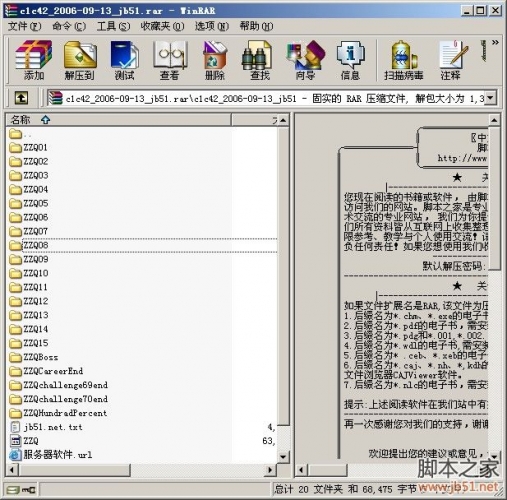Select folder ZZQ03

click(x=29, y=175)
